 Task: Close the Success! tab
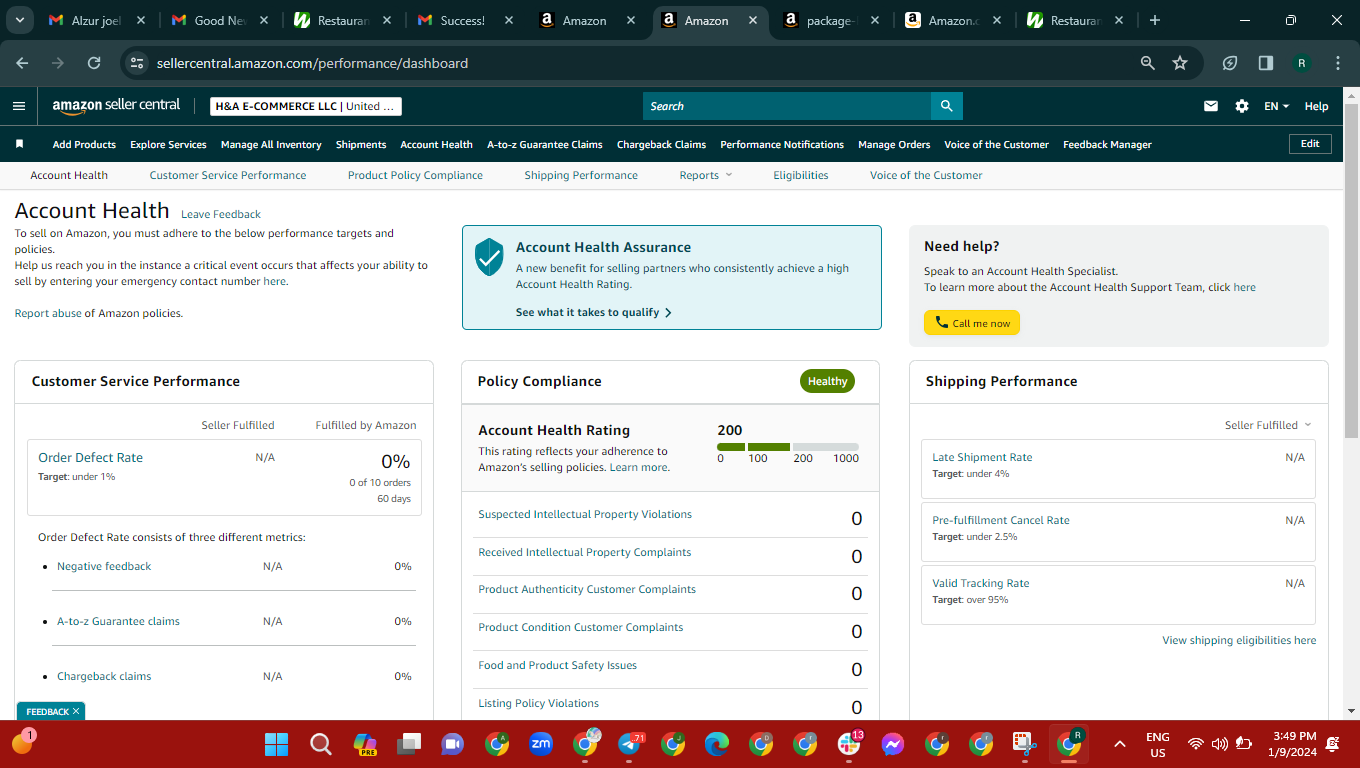click(508, 20)
